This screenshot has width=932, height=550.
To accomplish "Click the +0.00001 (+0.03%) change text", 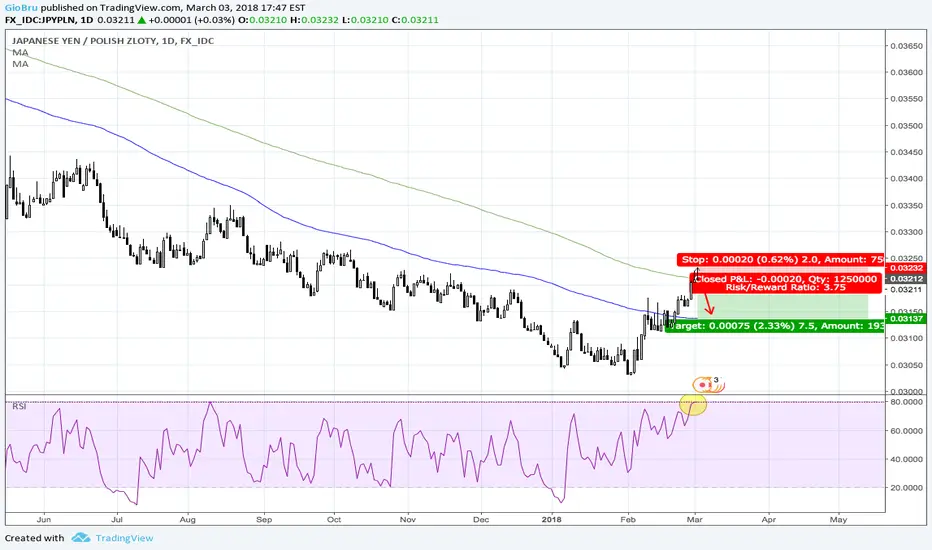I will point(191,20).
